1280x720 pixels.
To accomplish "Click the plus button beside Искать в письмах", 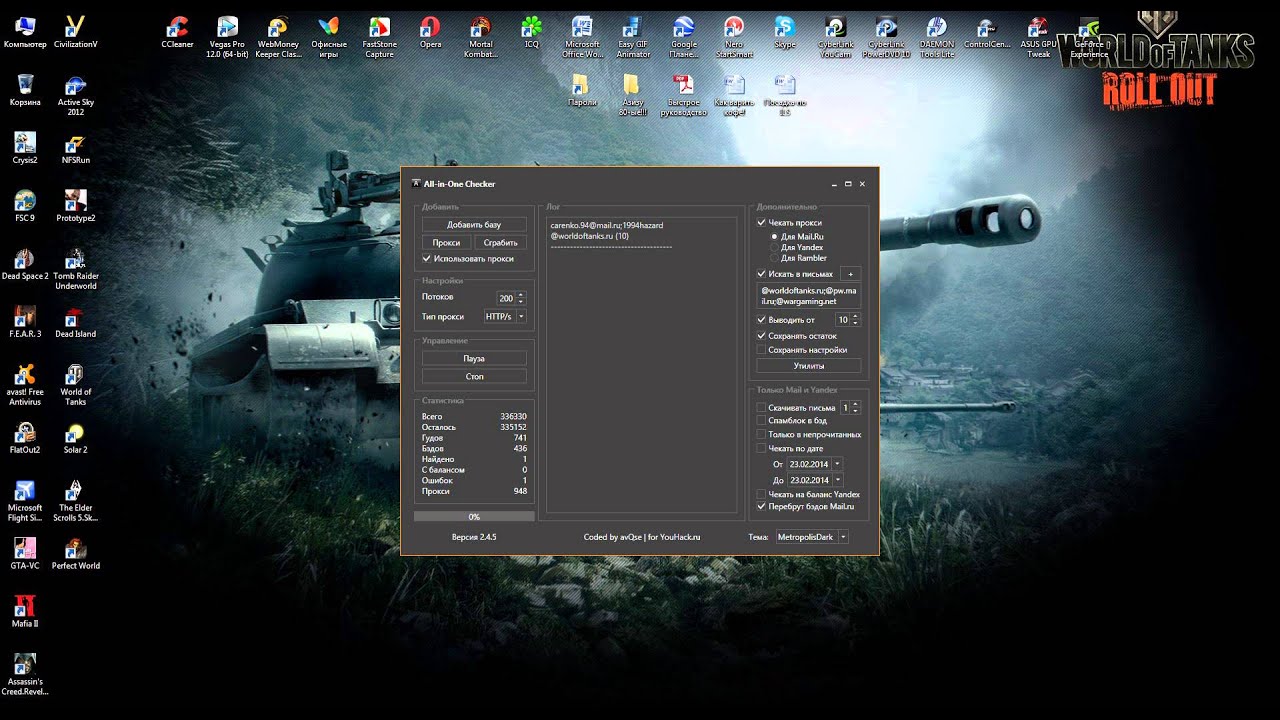I will pyautogui.click(x=850, y=273).
